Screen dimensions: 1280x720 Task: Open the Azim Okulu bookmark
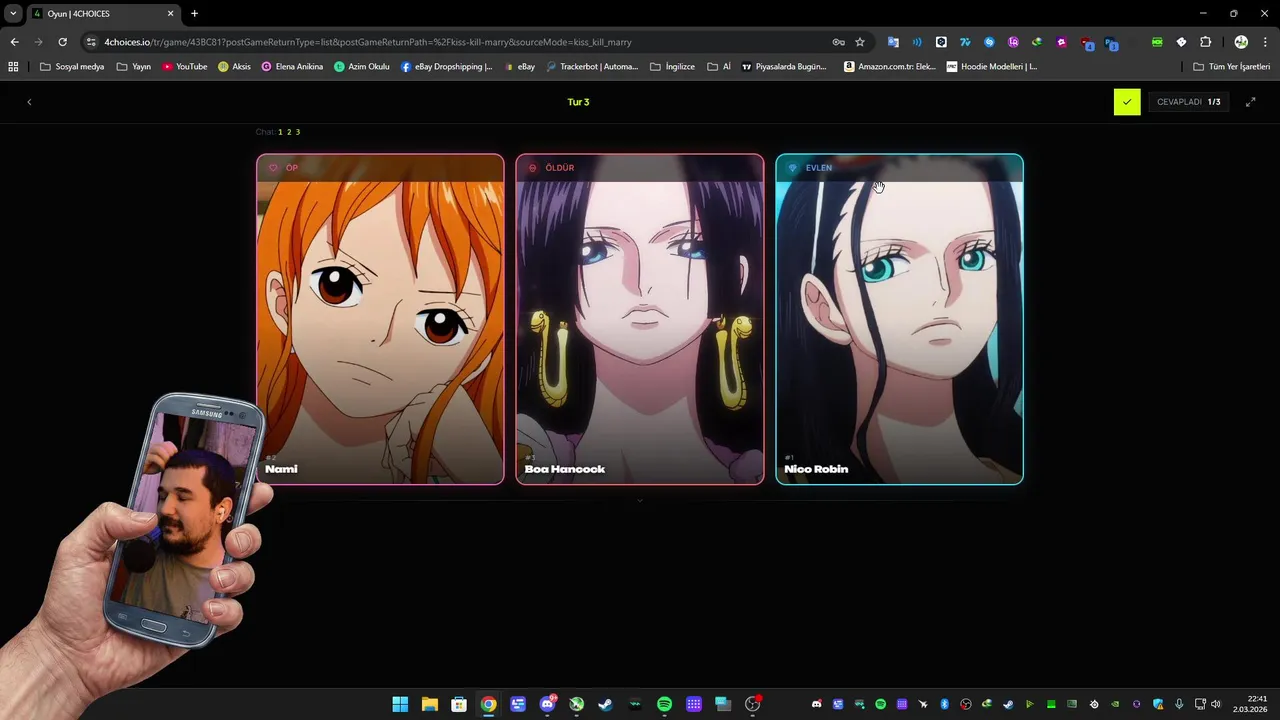pos(362,67)
